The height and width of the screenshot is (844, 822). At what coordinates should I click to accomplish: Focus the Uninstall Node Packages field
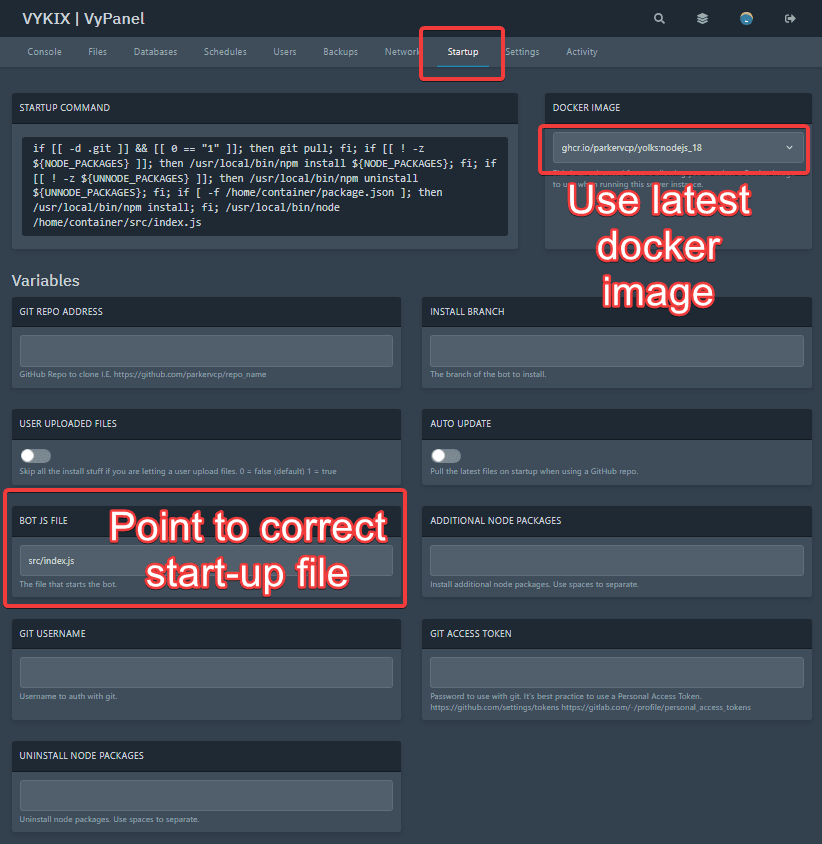pos(206,795)
